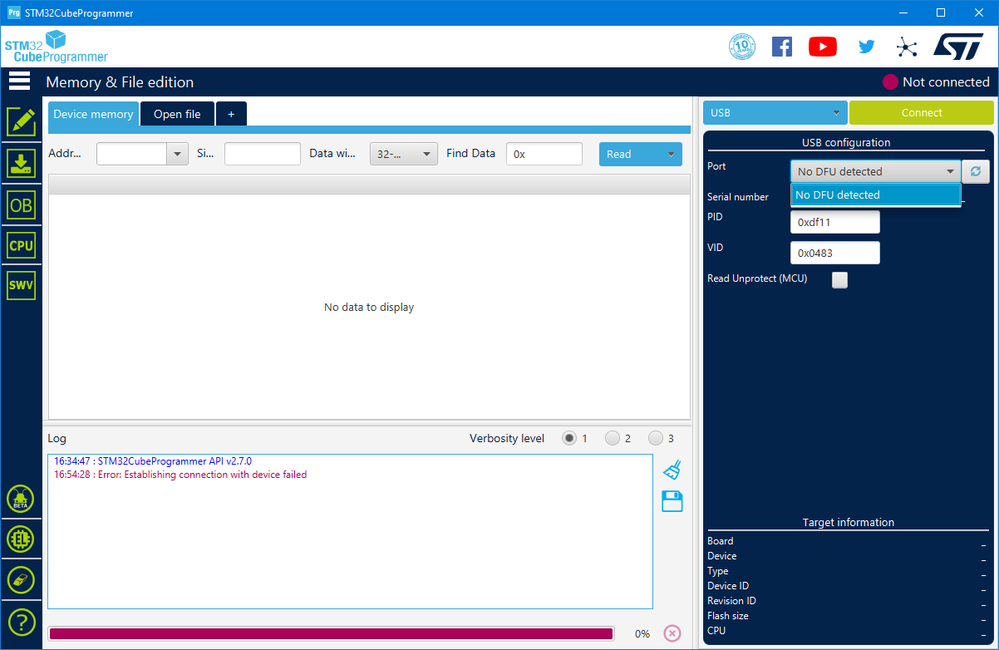Viewport: 999px width, 650px height.
Task: Expand the Read button dropdown arrow
Action: click(x=670, y=154)
